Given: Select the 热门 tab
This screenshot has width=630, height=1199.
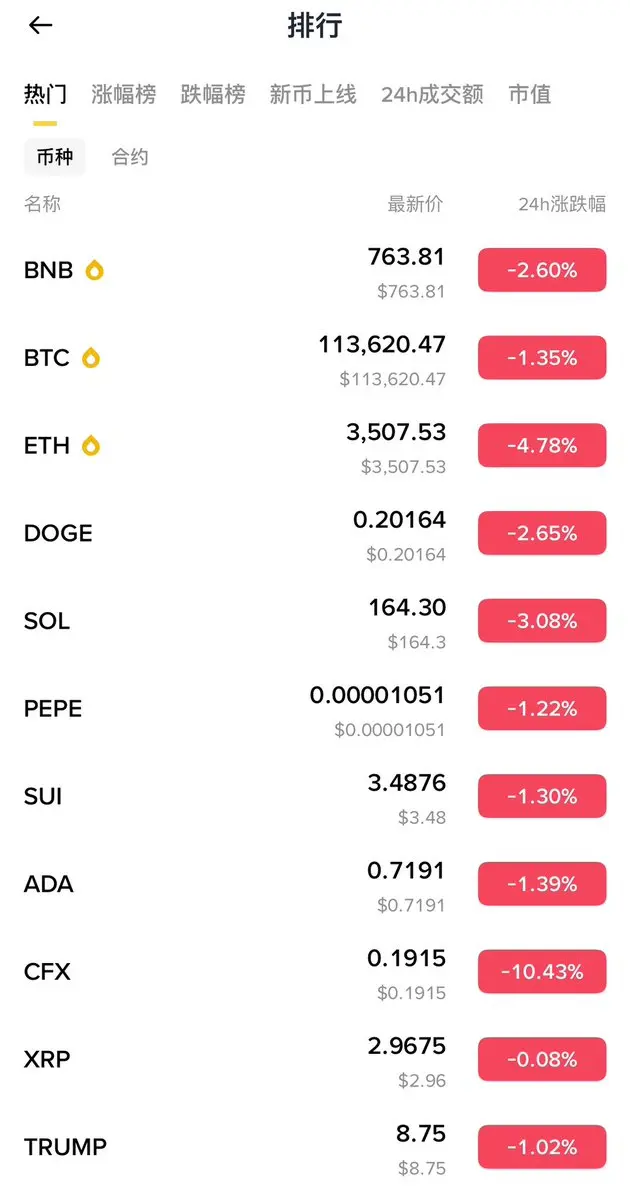Looking at the screenshot, I should point(45,95).
